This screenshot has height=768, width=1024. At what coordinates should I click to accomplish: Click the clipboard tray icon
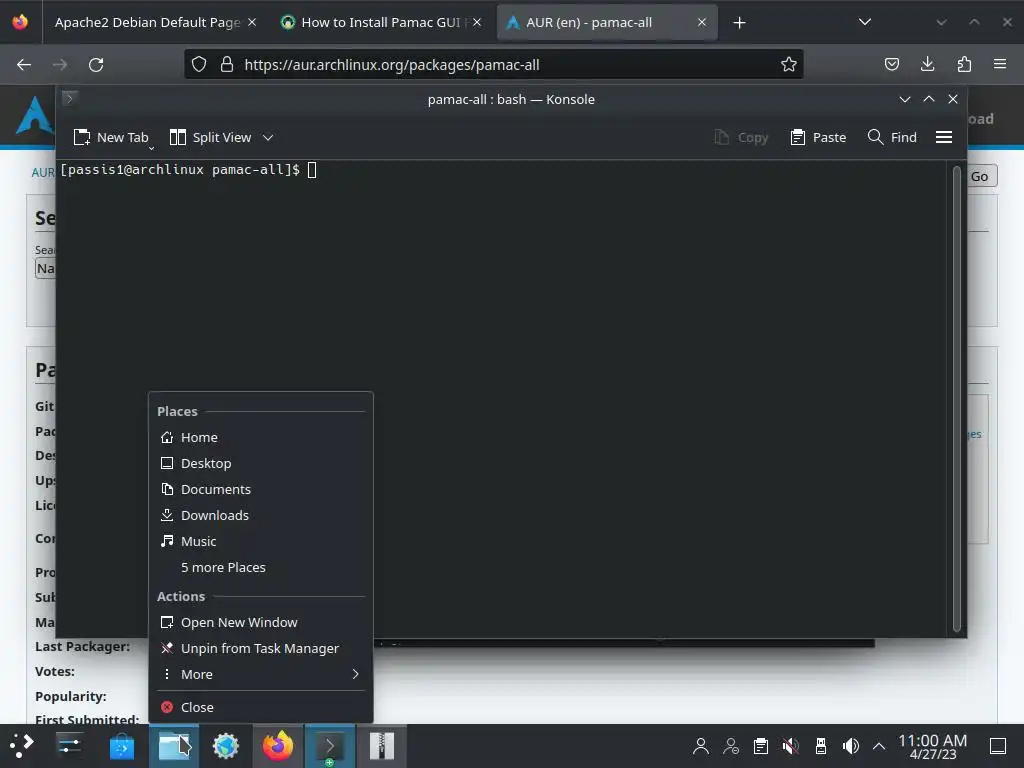(761, 746)
